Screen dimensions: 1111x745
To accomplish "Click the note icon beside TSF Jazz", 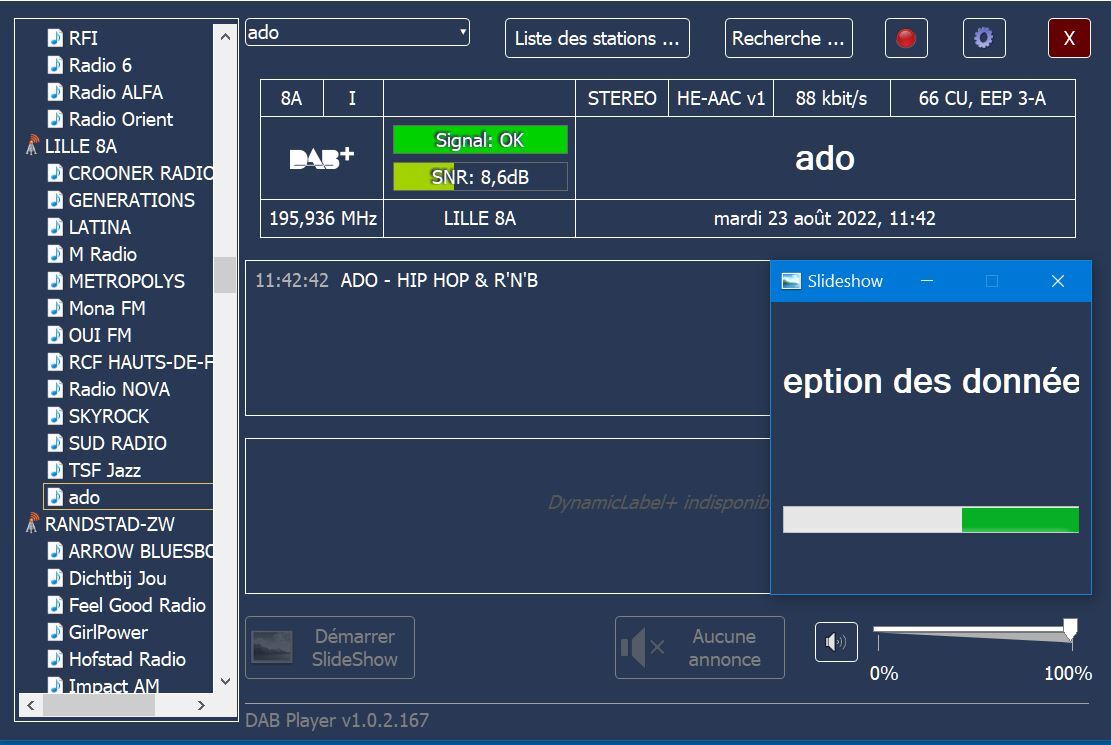I will (55, 470).
